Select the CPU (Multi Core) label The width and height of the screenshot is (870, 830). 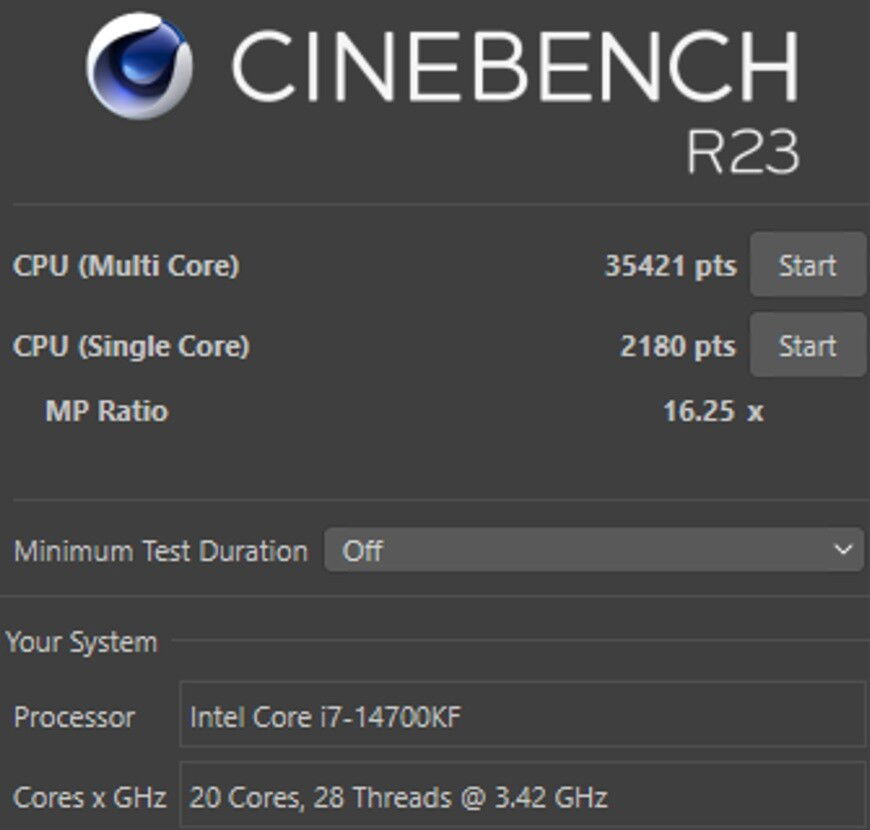pos(126,266)
